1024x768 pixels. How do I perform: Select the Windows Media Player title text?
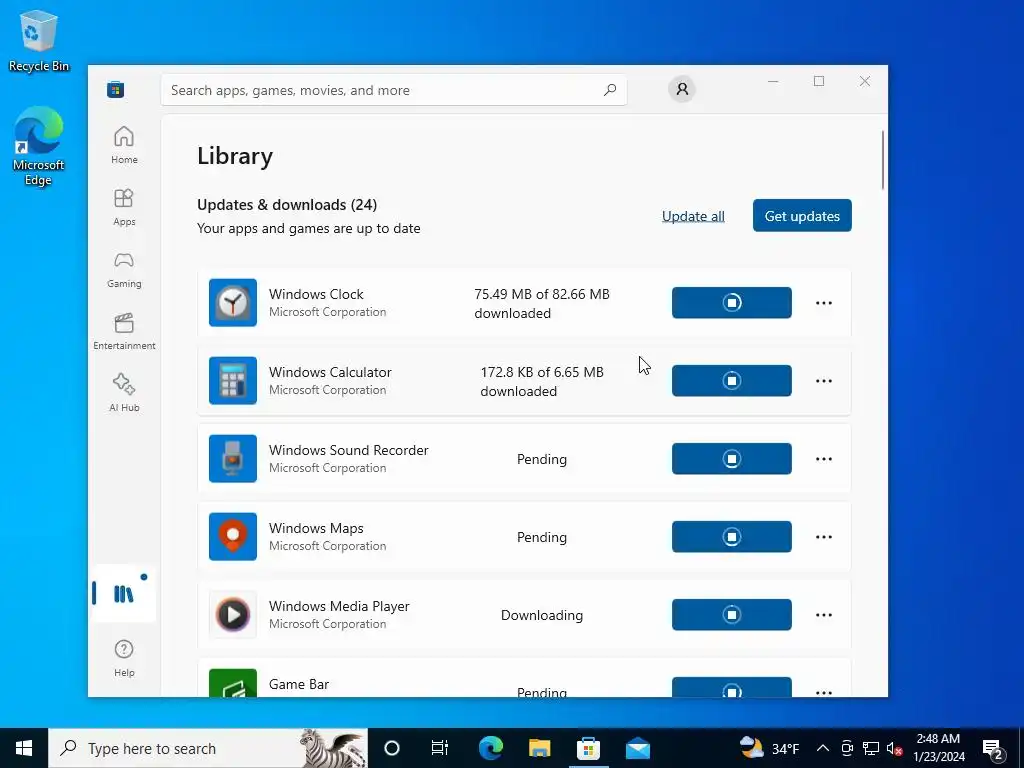(339, 606)
